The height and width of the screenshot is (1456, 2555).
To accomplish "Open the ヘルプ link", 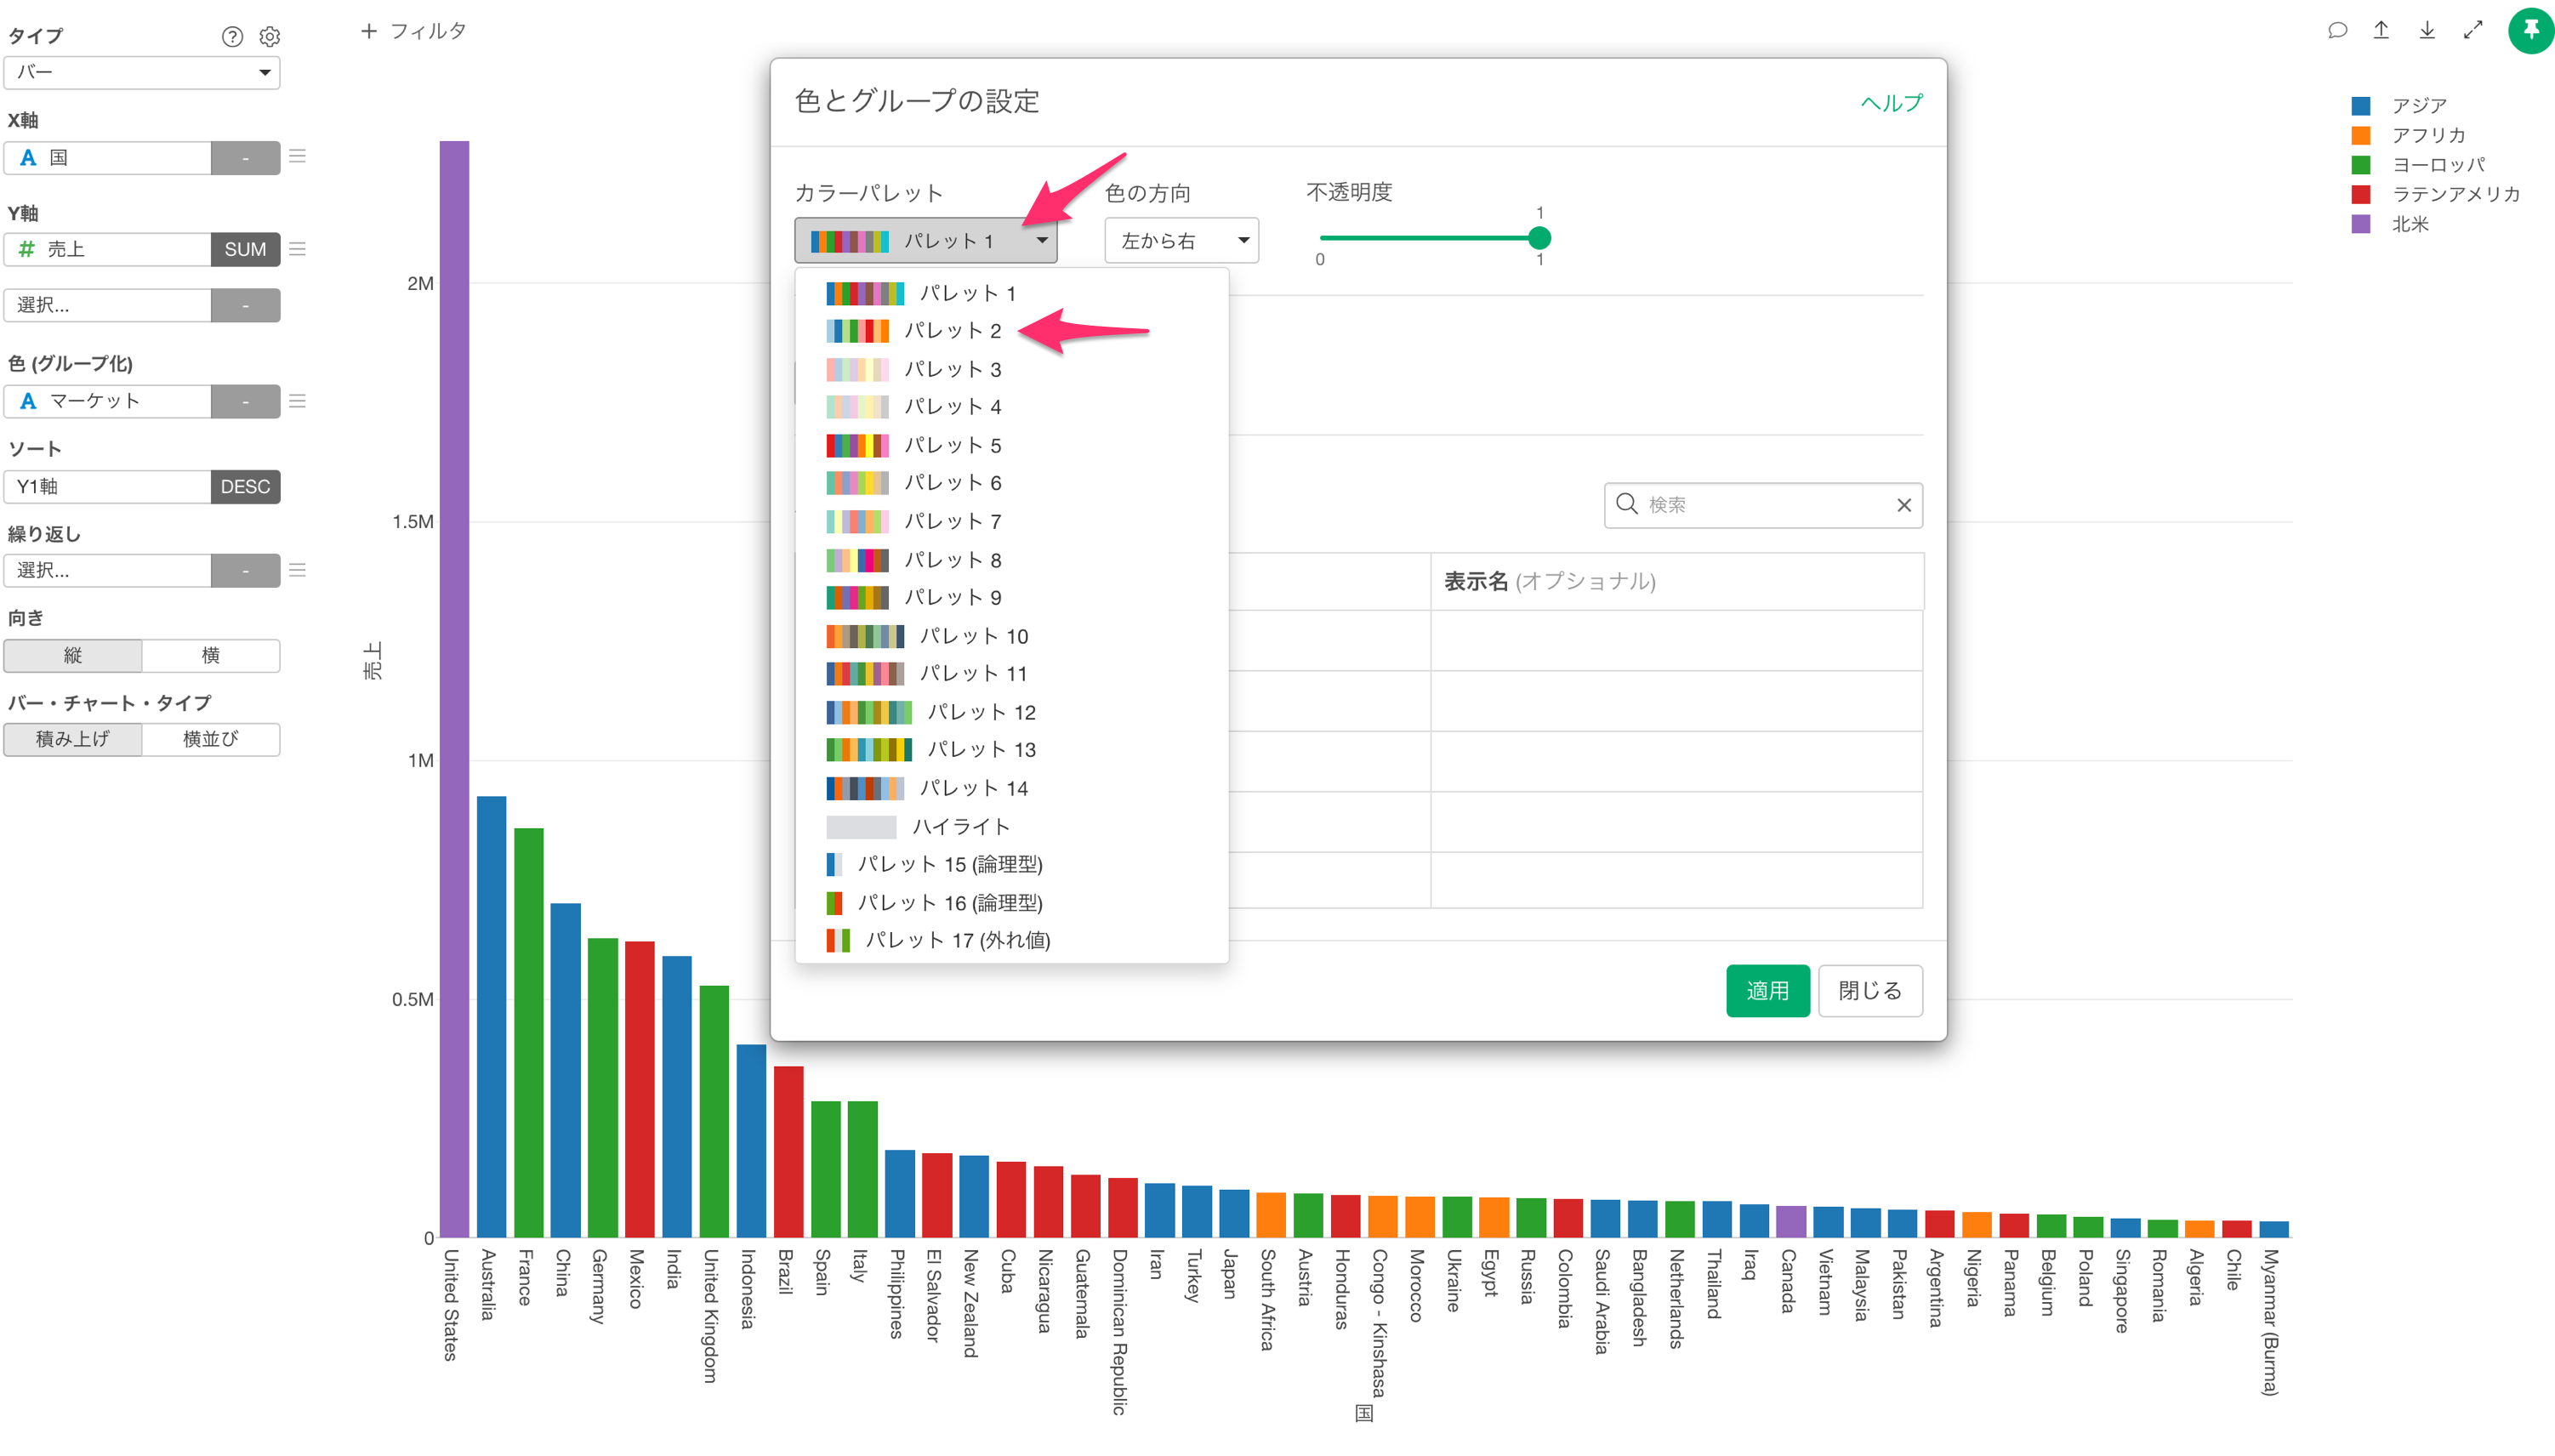I will tap(1891, 103).
